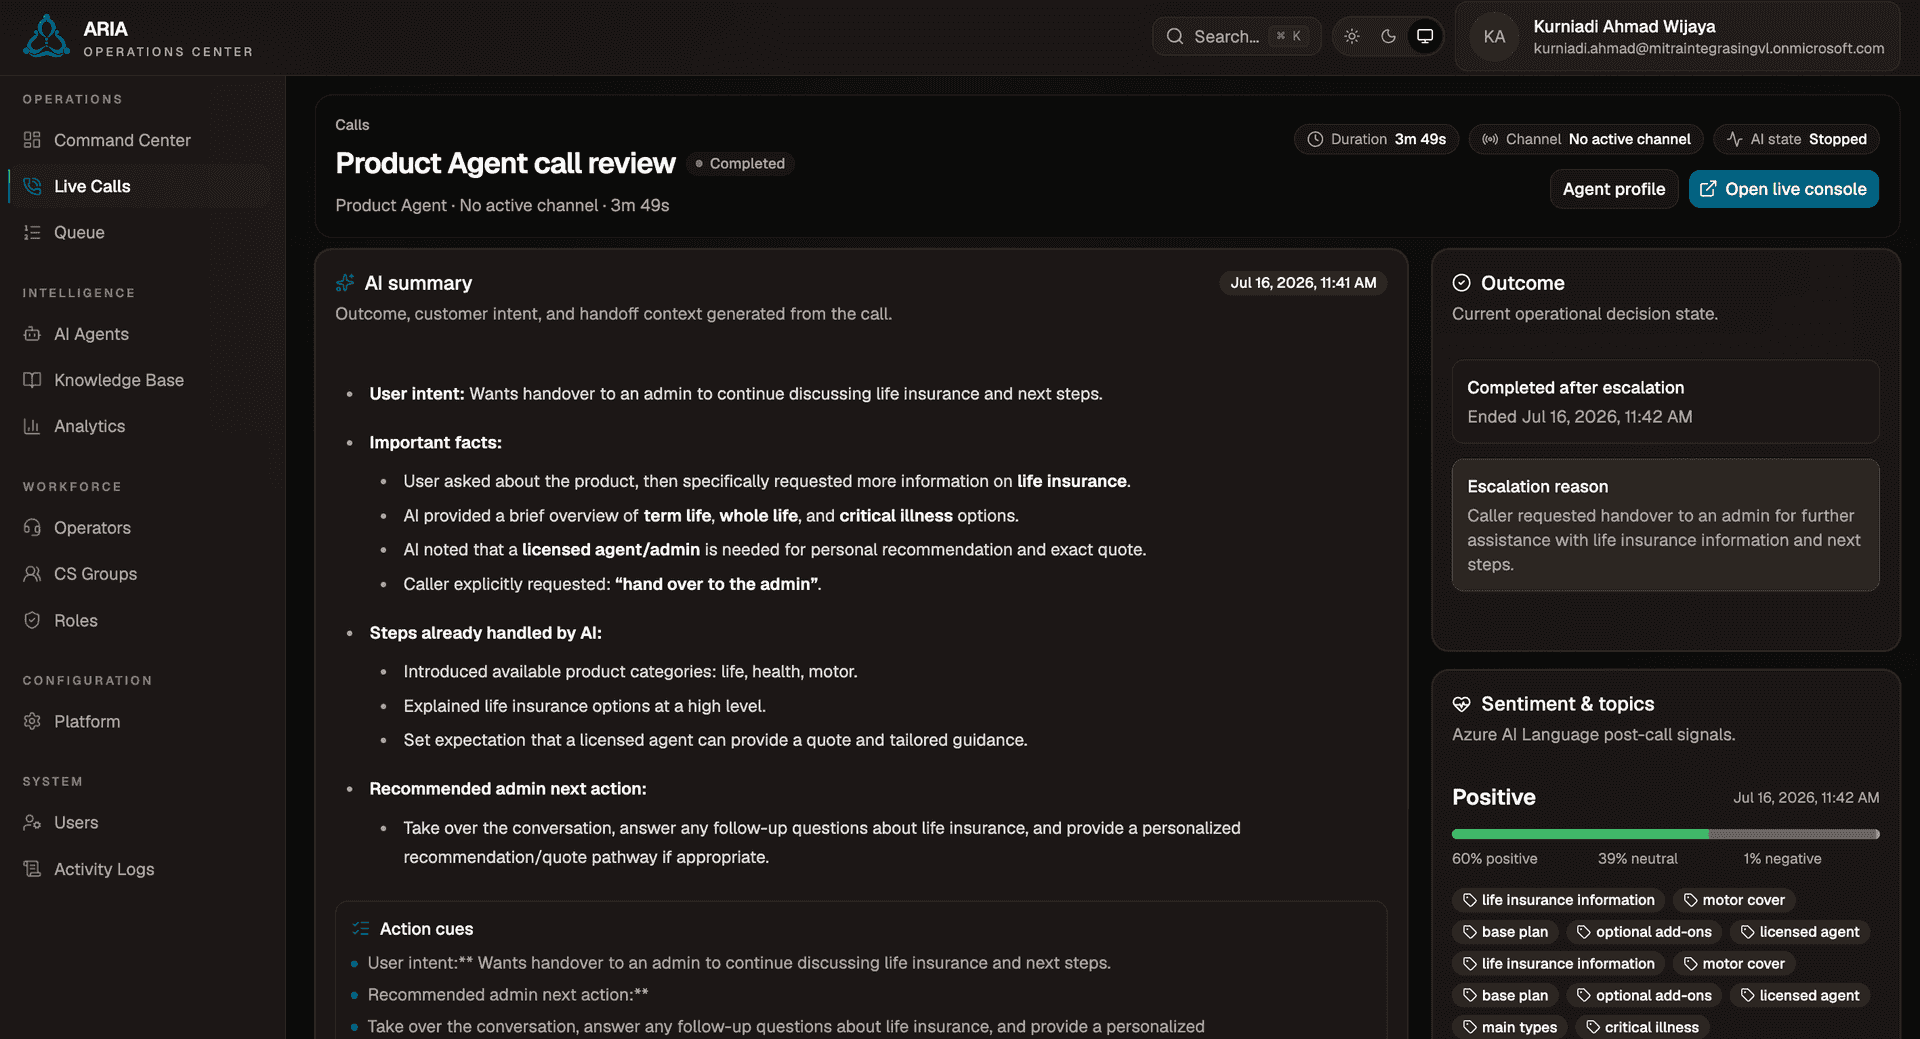The image size is (1920, 1039).
Task: Click Open live console button
Action: pos(1784,189)
